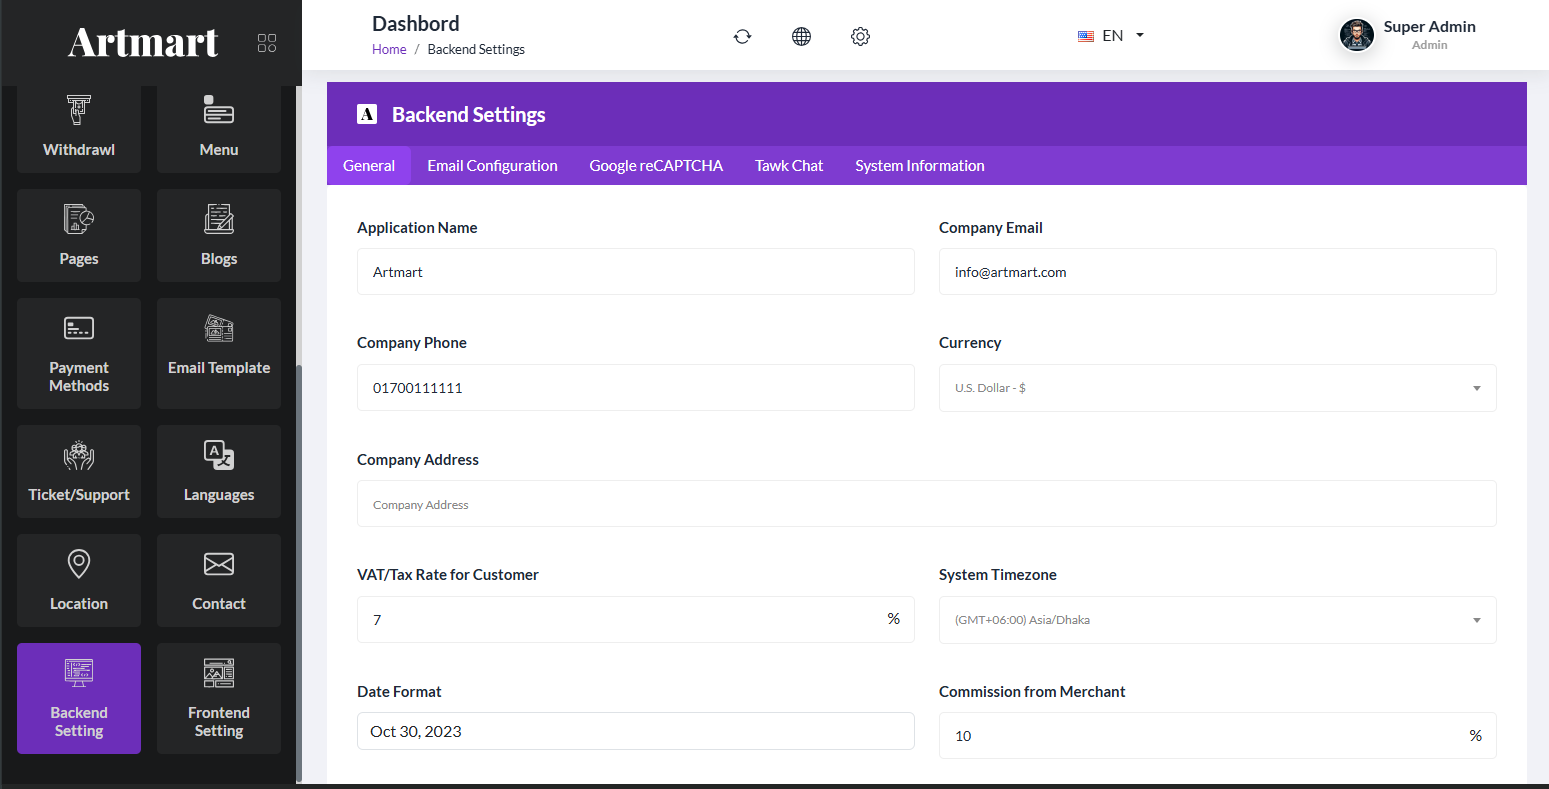Open the System Timezone dropdown
Viewport: 1549px width, 789px height.
pyautogui.click(x=1217, y=620)
